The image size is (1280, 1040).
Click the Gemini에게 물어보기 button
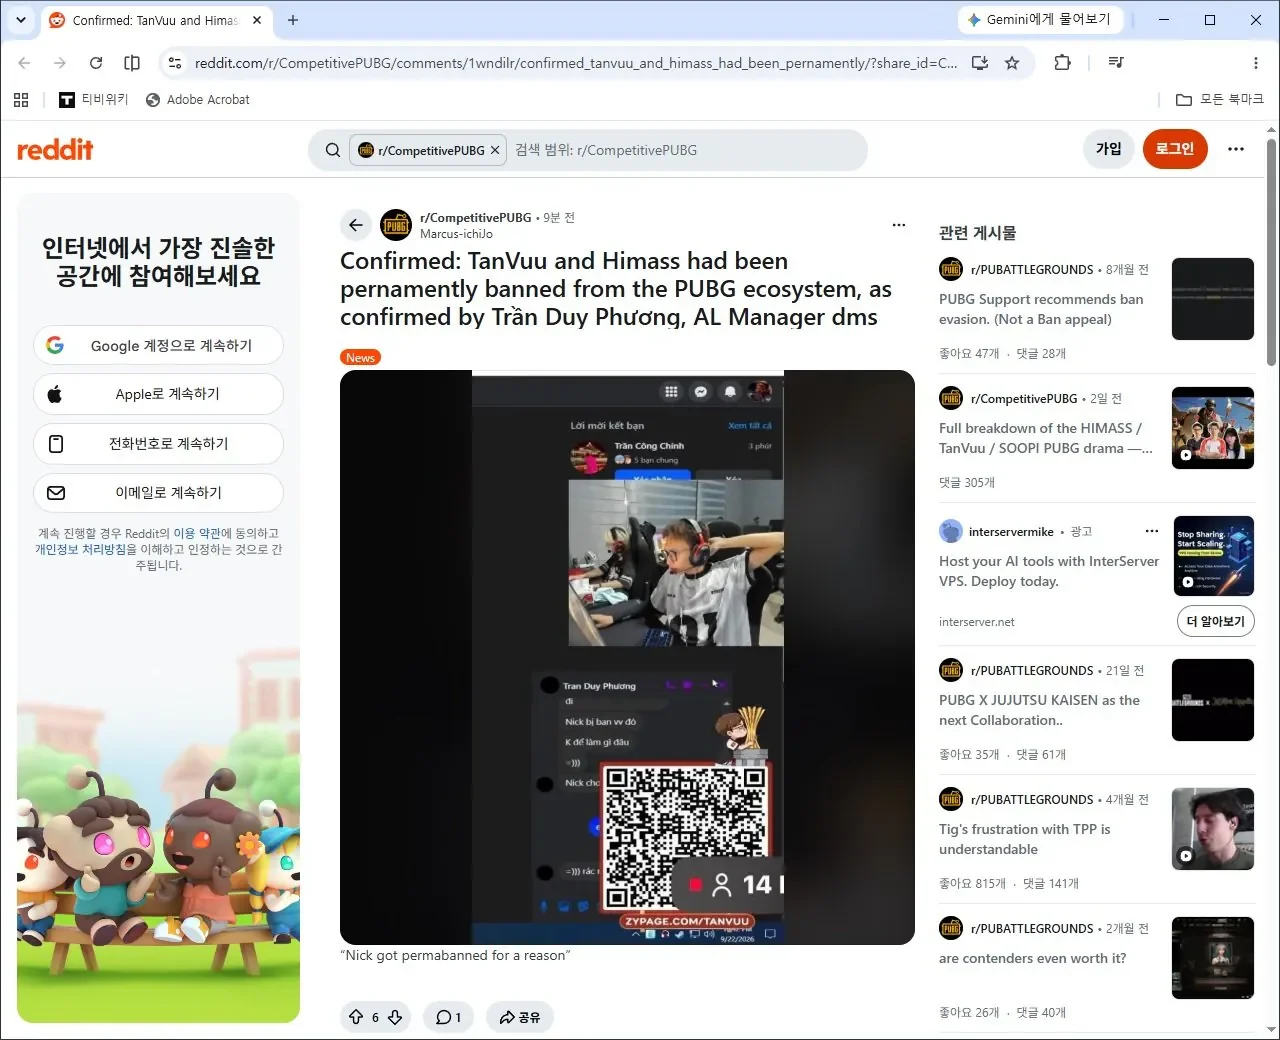click(1040, 20)
